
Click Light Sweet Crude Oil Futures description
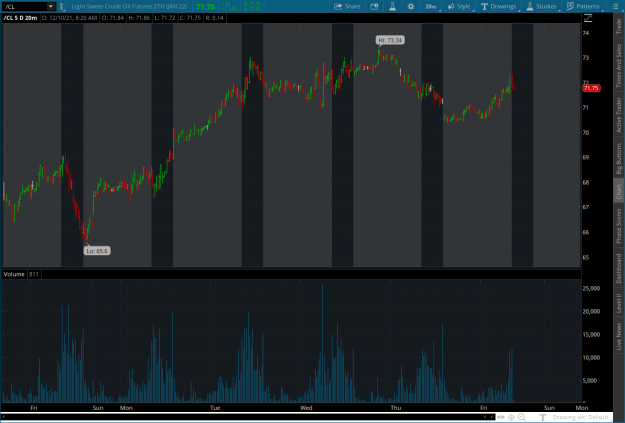click(x=129, y=6)
